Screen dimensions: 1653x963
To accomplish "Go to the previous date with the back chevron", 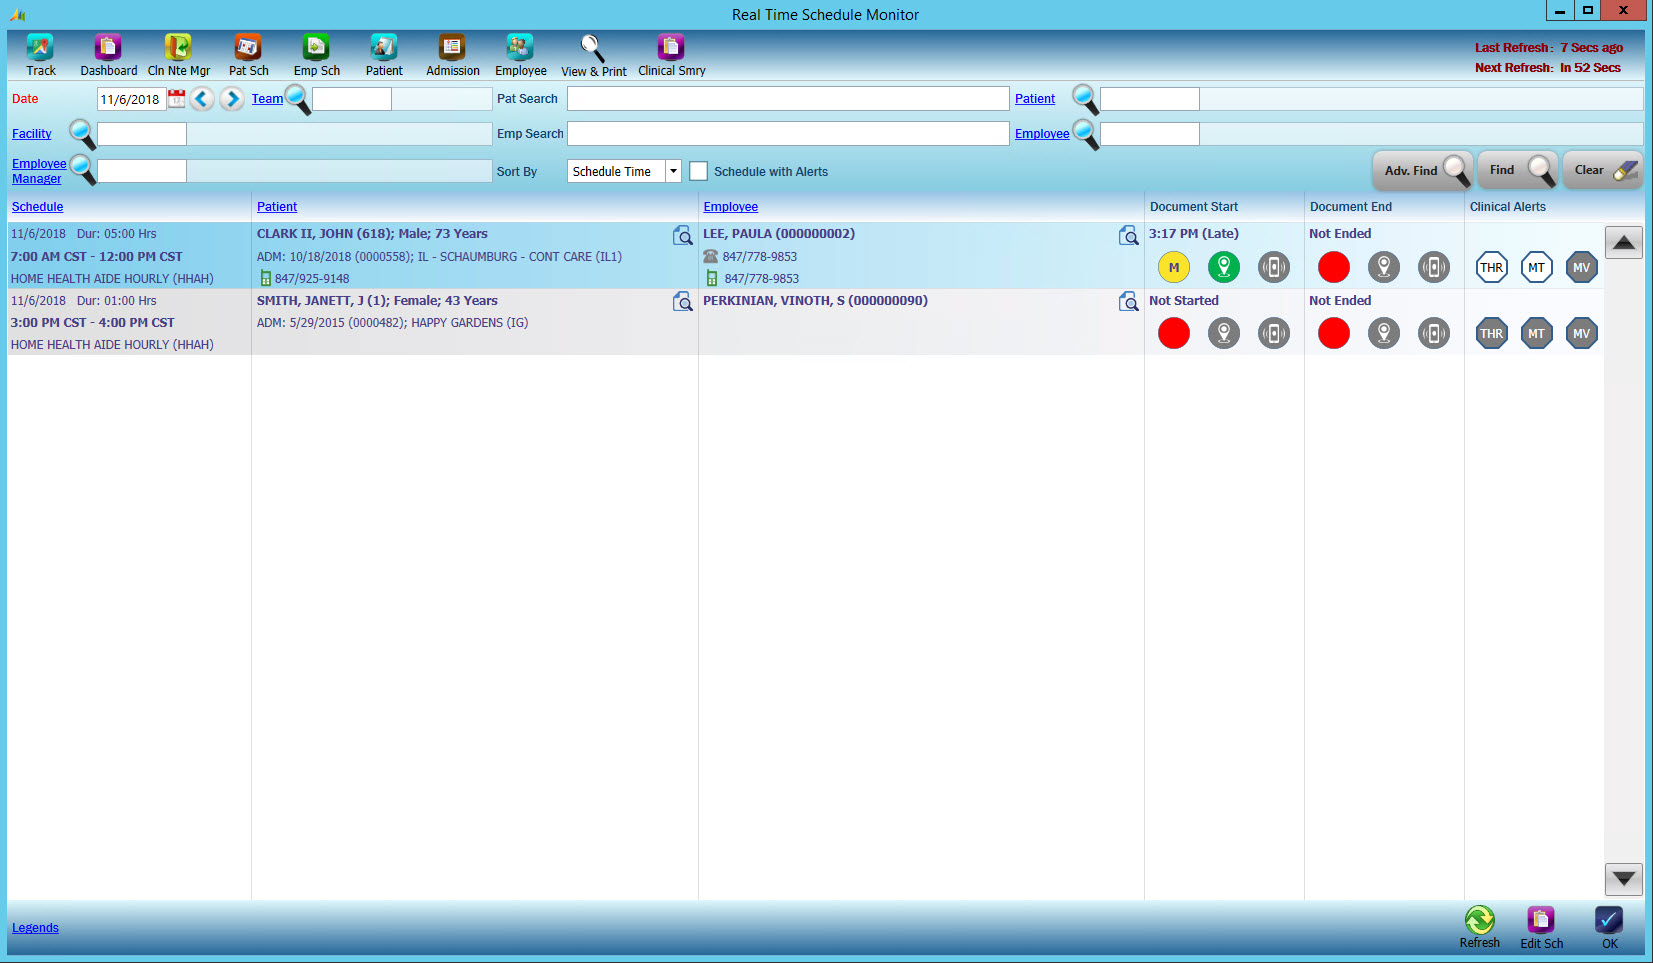I will click(x=203, y=99).
